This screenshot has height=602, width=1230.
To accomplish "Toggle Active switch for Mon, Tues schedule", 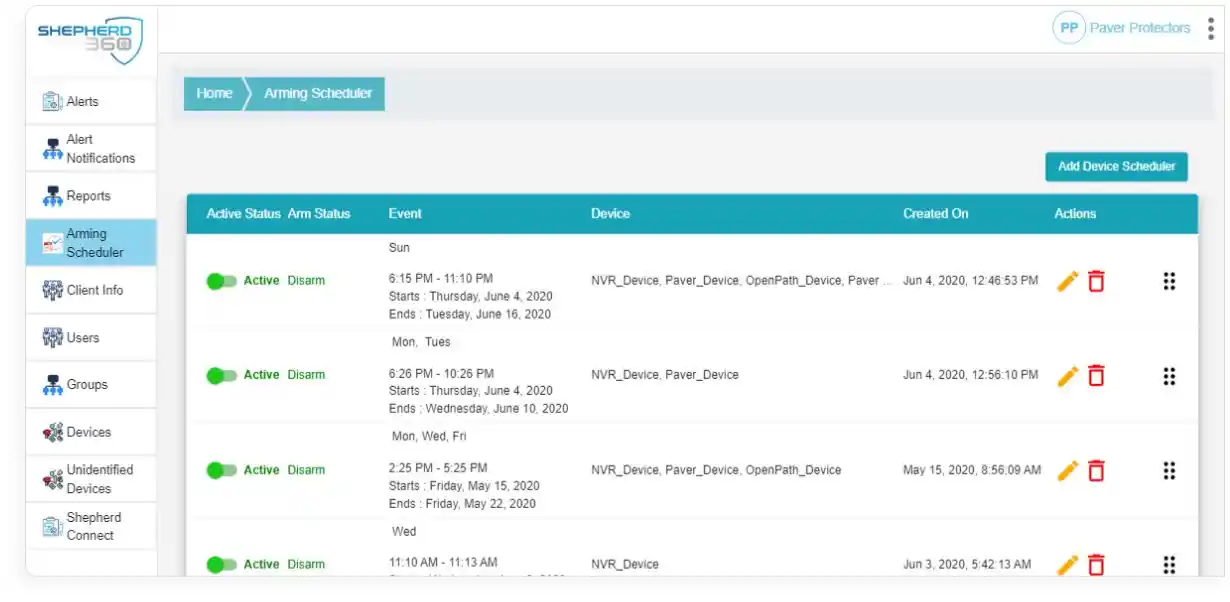I will point(221,376).
